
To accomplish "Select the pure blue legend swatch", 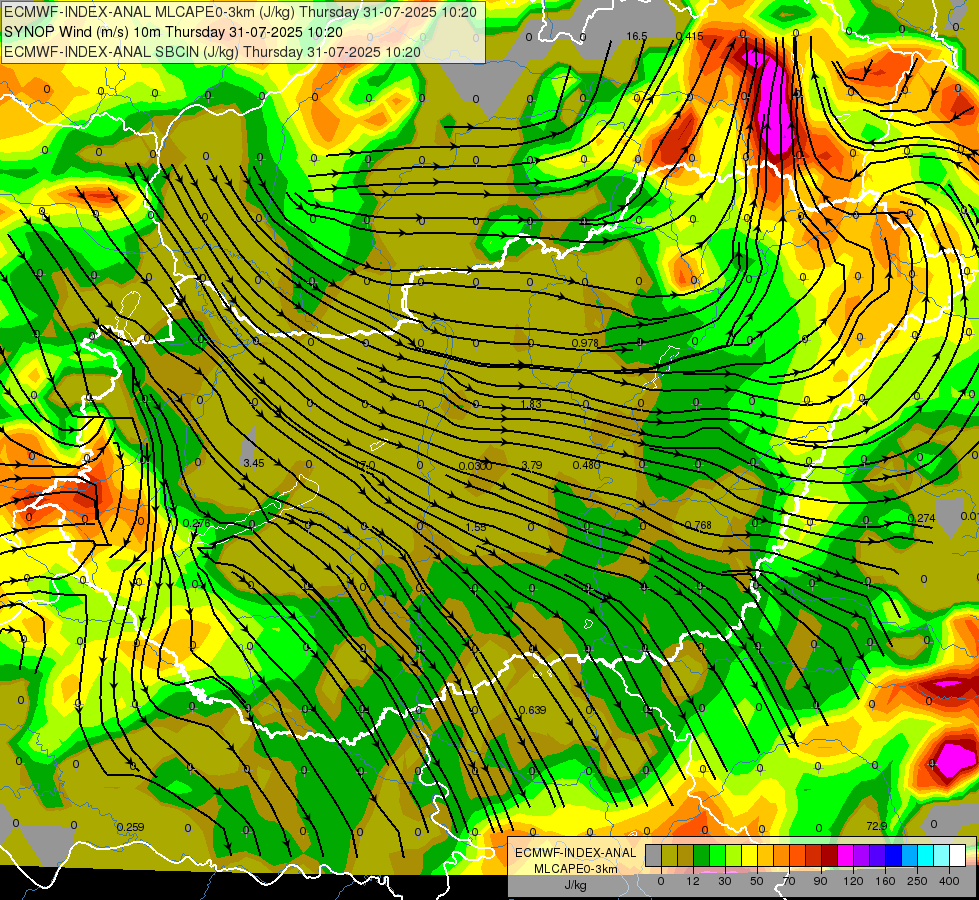I will (894, 855).
